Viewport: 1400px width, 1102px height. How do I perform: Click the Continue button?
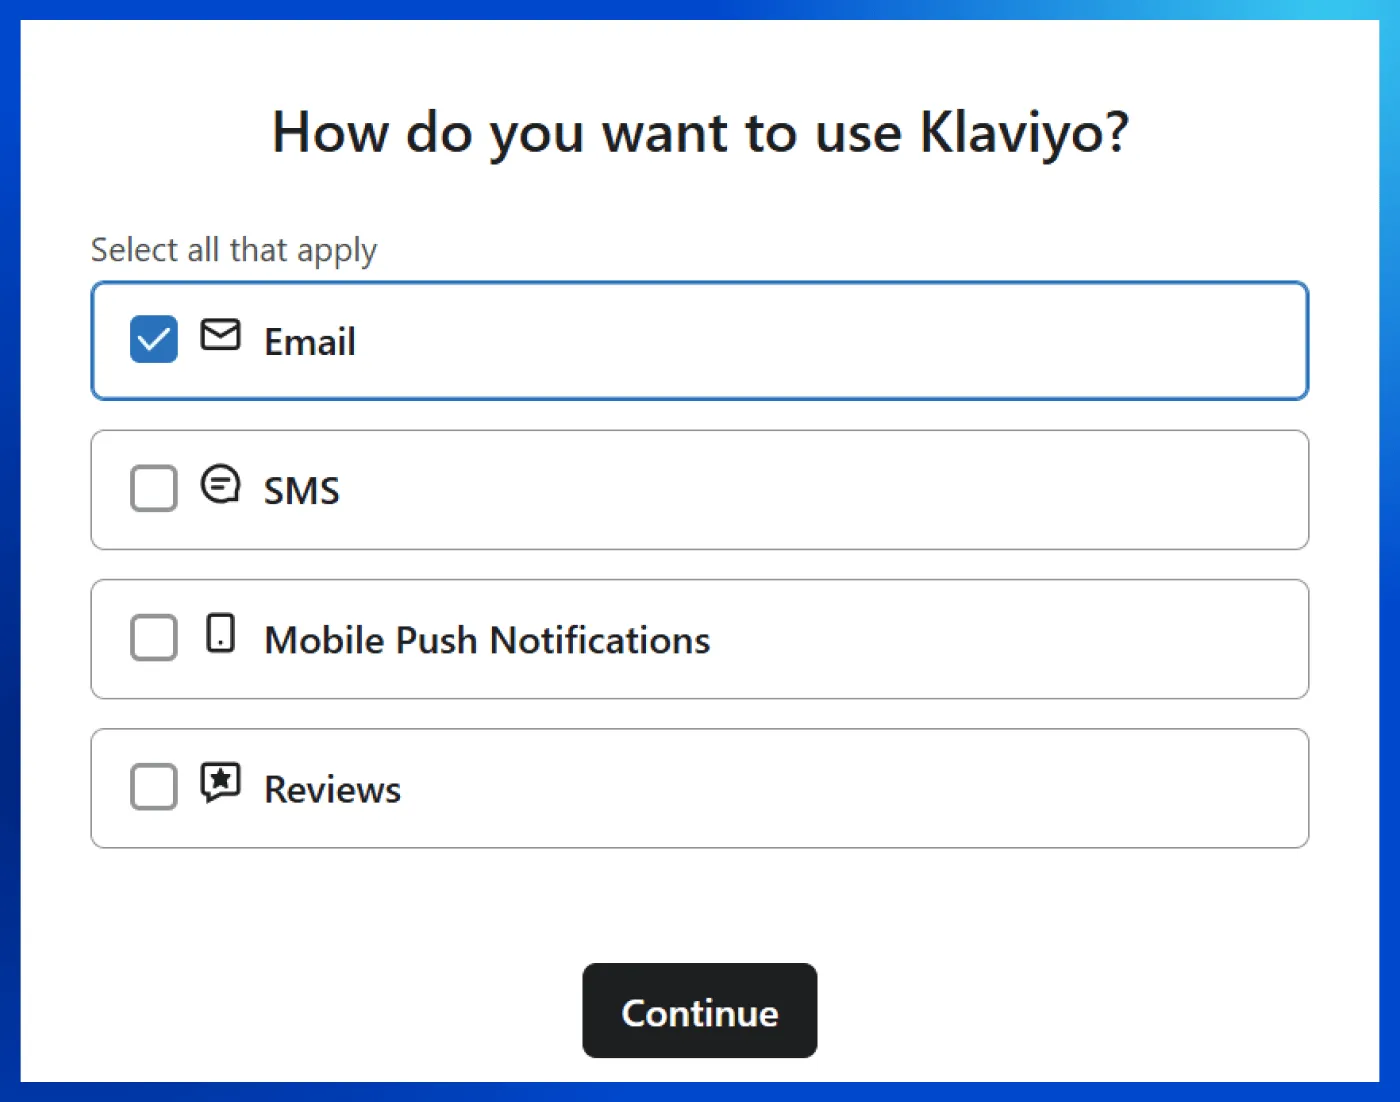pyautogui.click(x=699, y=1011)
